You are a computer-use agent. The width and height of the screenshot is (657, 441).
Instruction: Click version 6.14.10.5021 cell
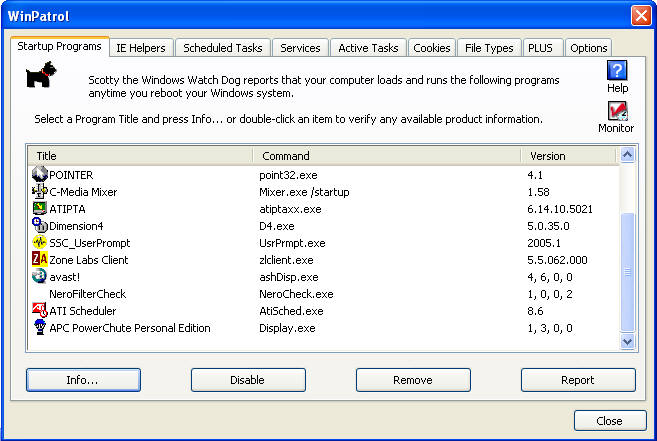[x=560, y=209]
